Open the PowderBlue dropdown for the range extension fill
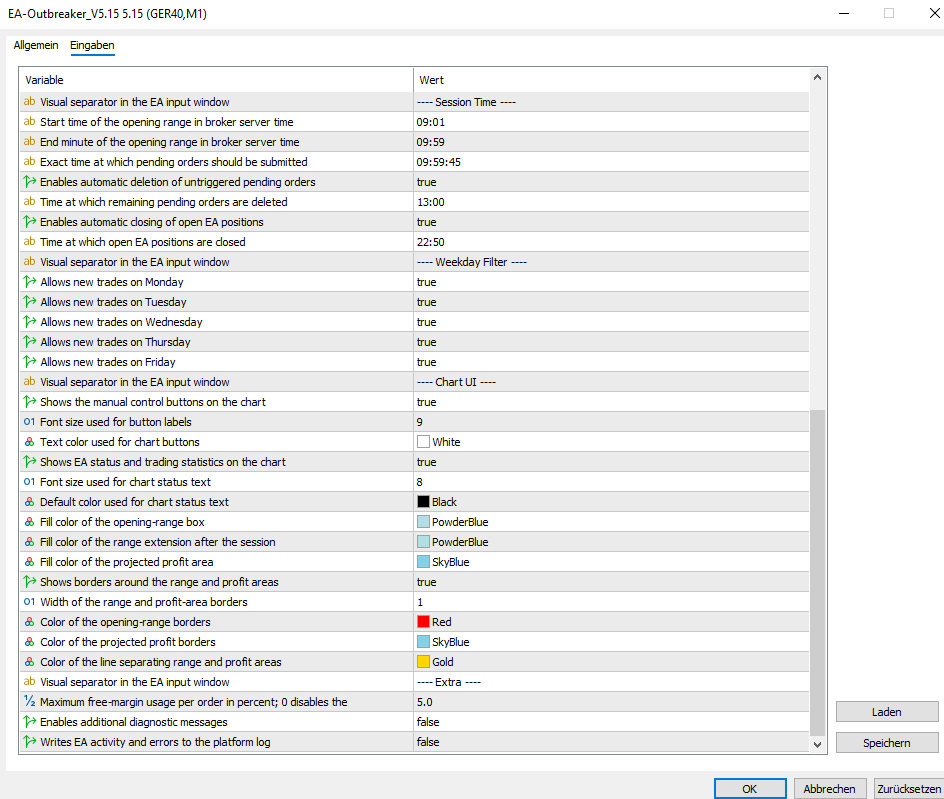This screenshot has height=799, width=944. tap(611, 542)
